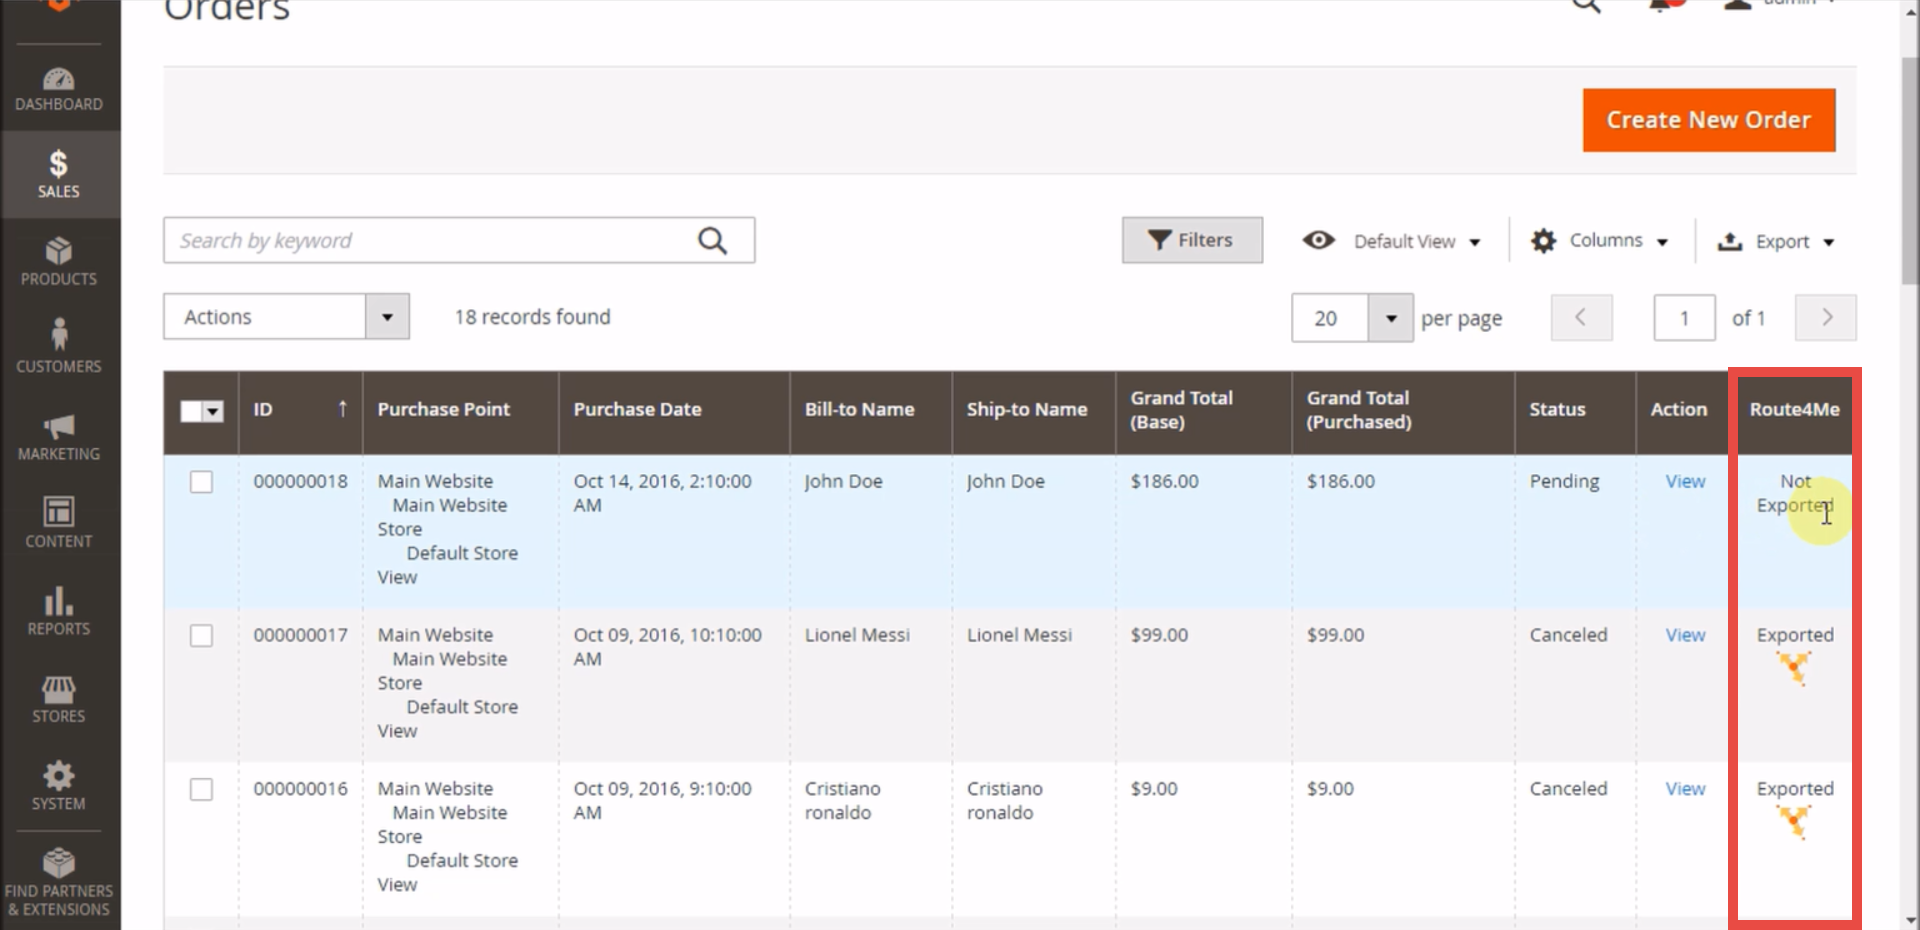Open the Export menu
Screen dimensions: 1920x930
[x=1776, y=241]
